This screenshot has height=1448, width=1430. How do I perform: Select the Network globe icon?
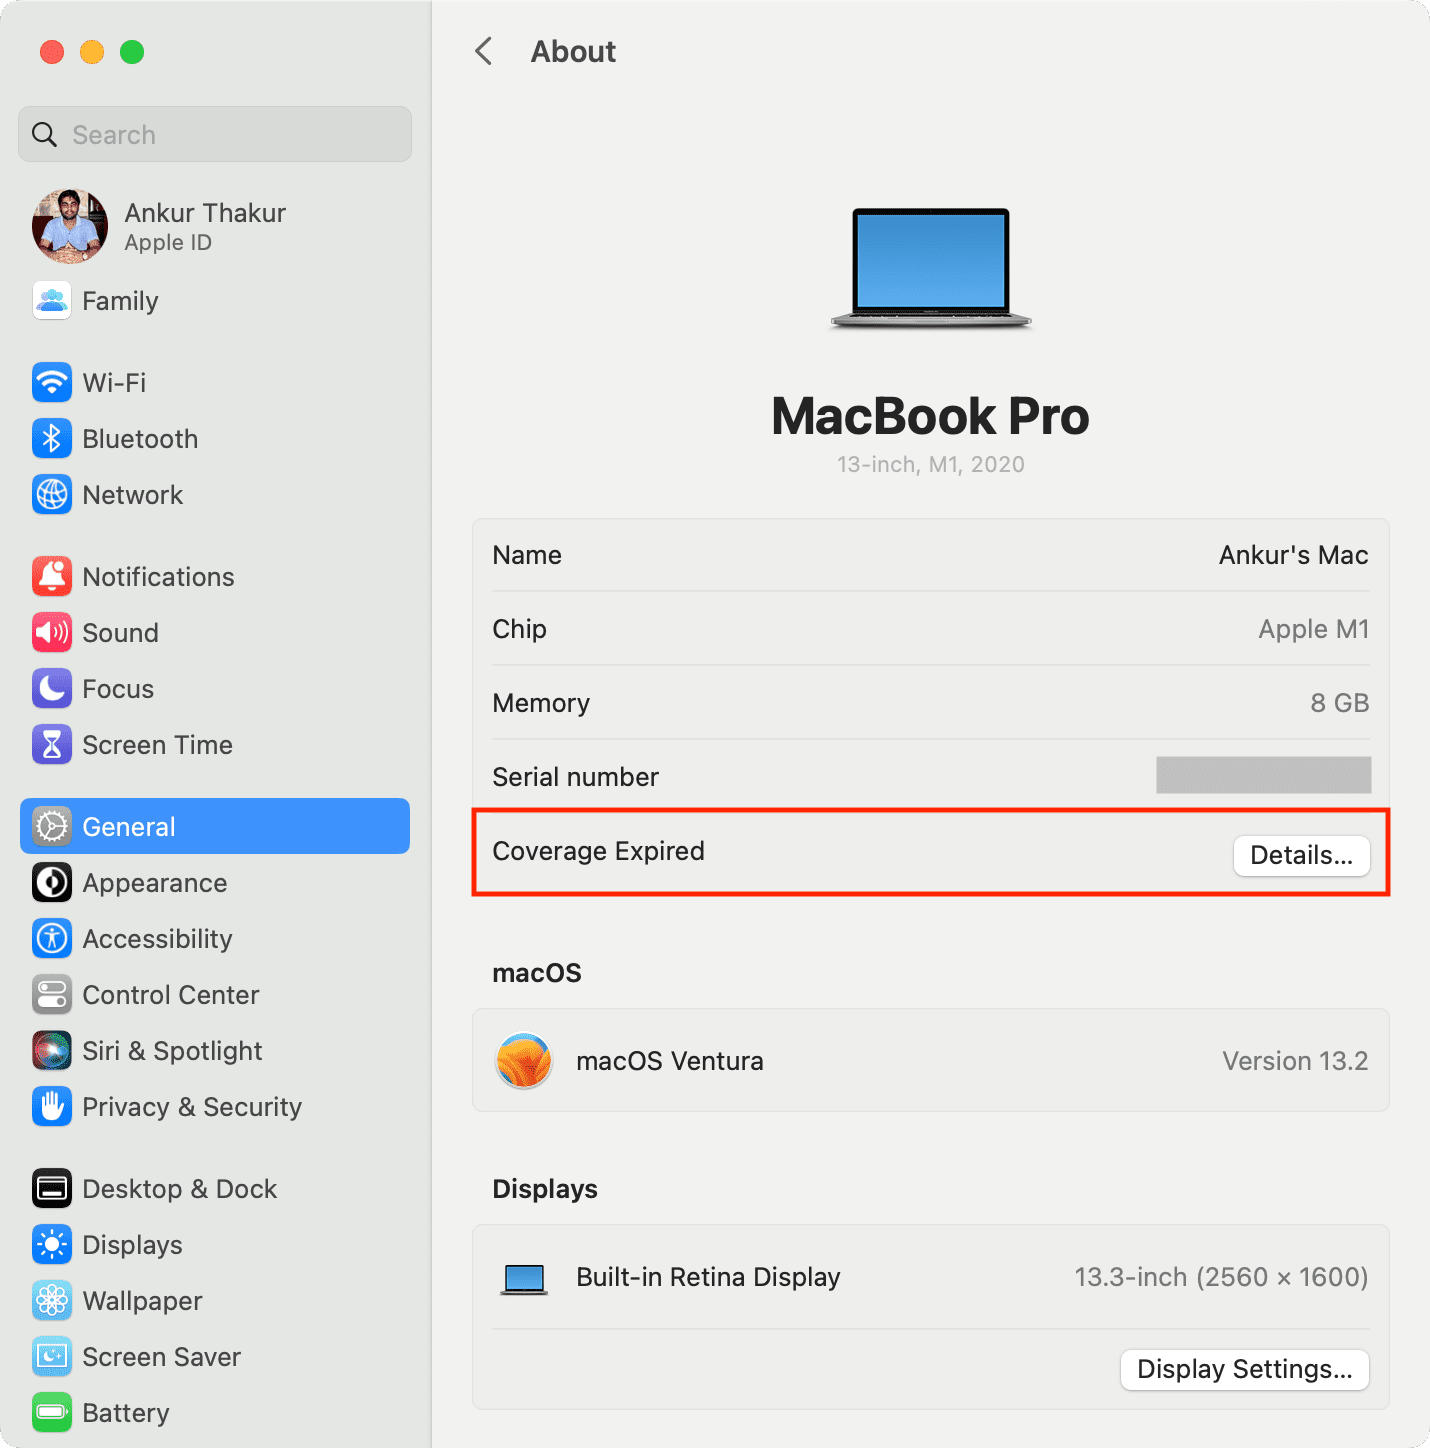52,494
